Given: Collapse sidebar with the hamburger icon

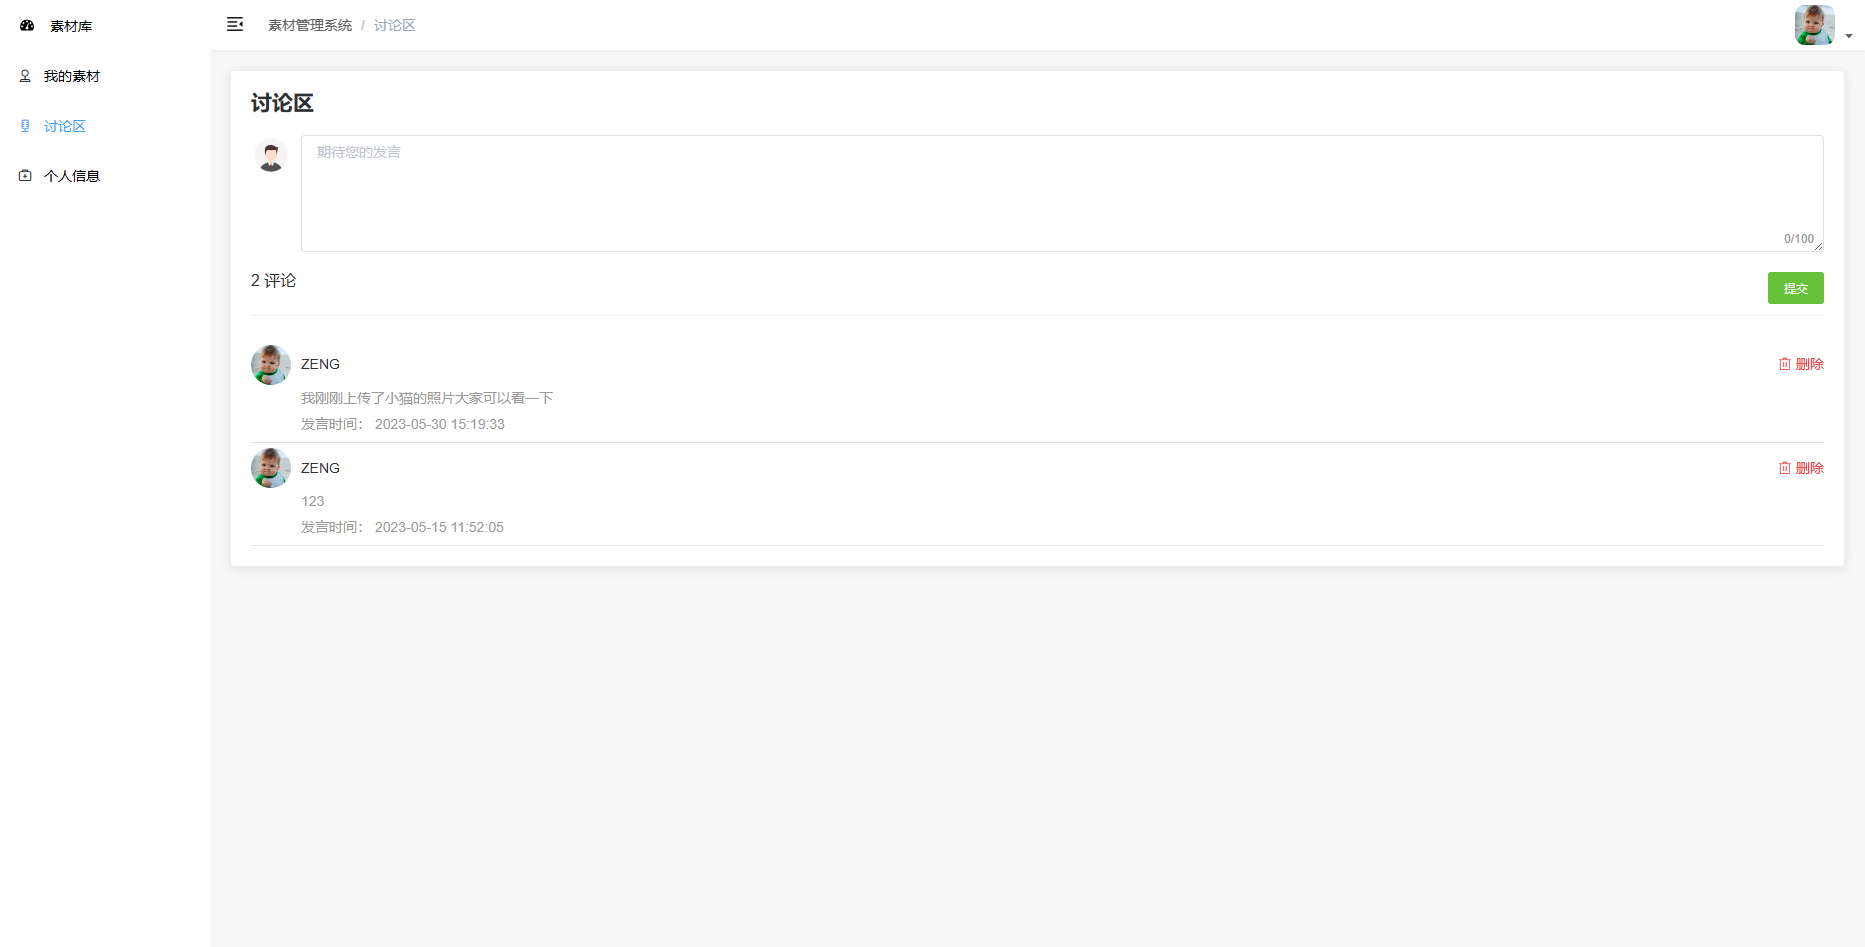Looking at the screenshot, I should pyautogui.click(x=235, y=25).
